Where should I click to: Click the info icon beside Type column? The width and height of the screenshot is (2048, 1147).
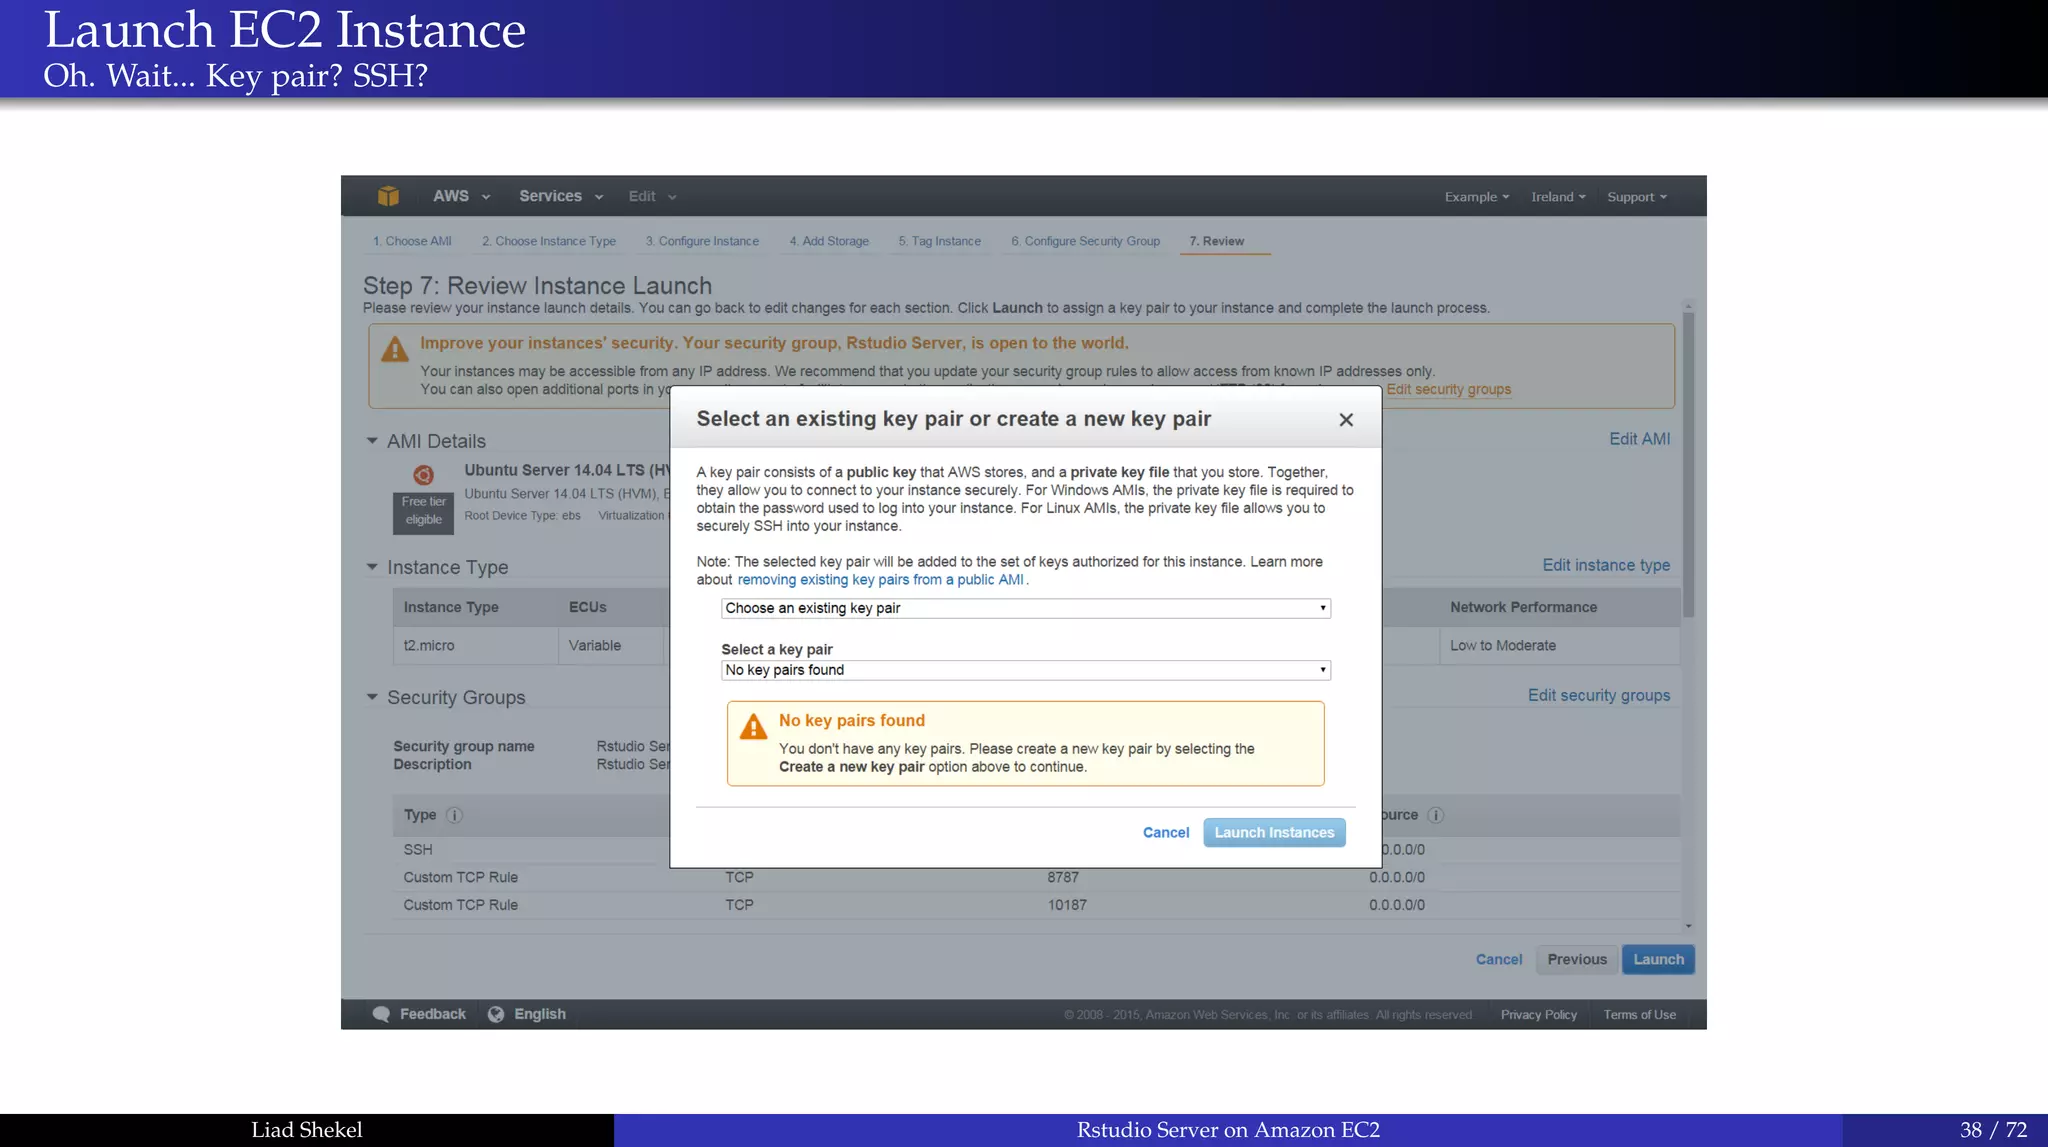[x=454, y=815]
